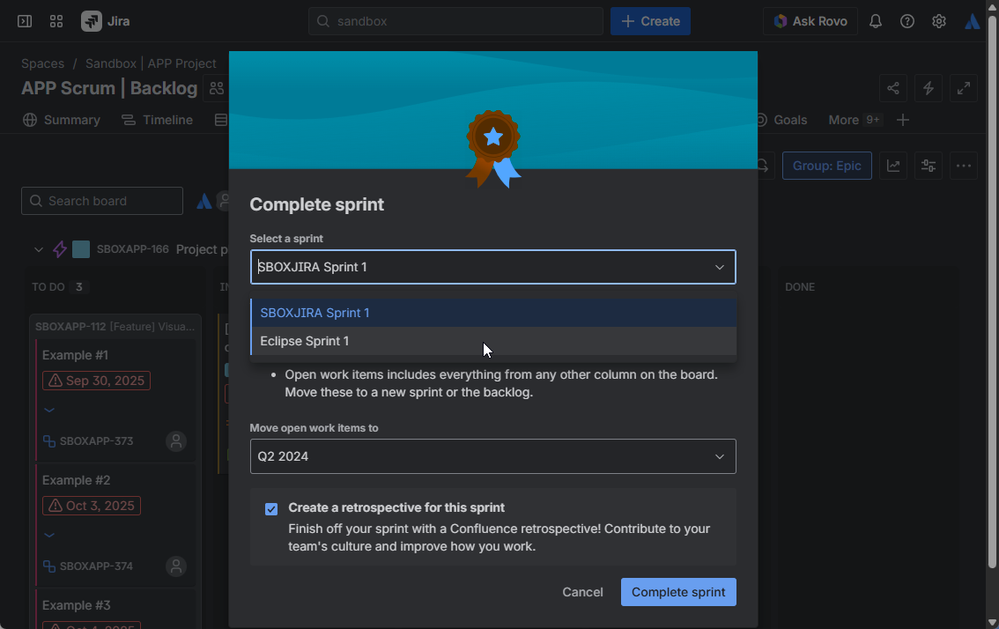The image size is (999, 629).
Task: Switch to the Summary tab
Action: (x=62, y=120)
